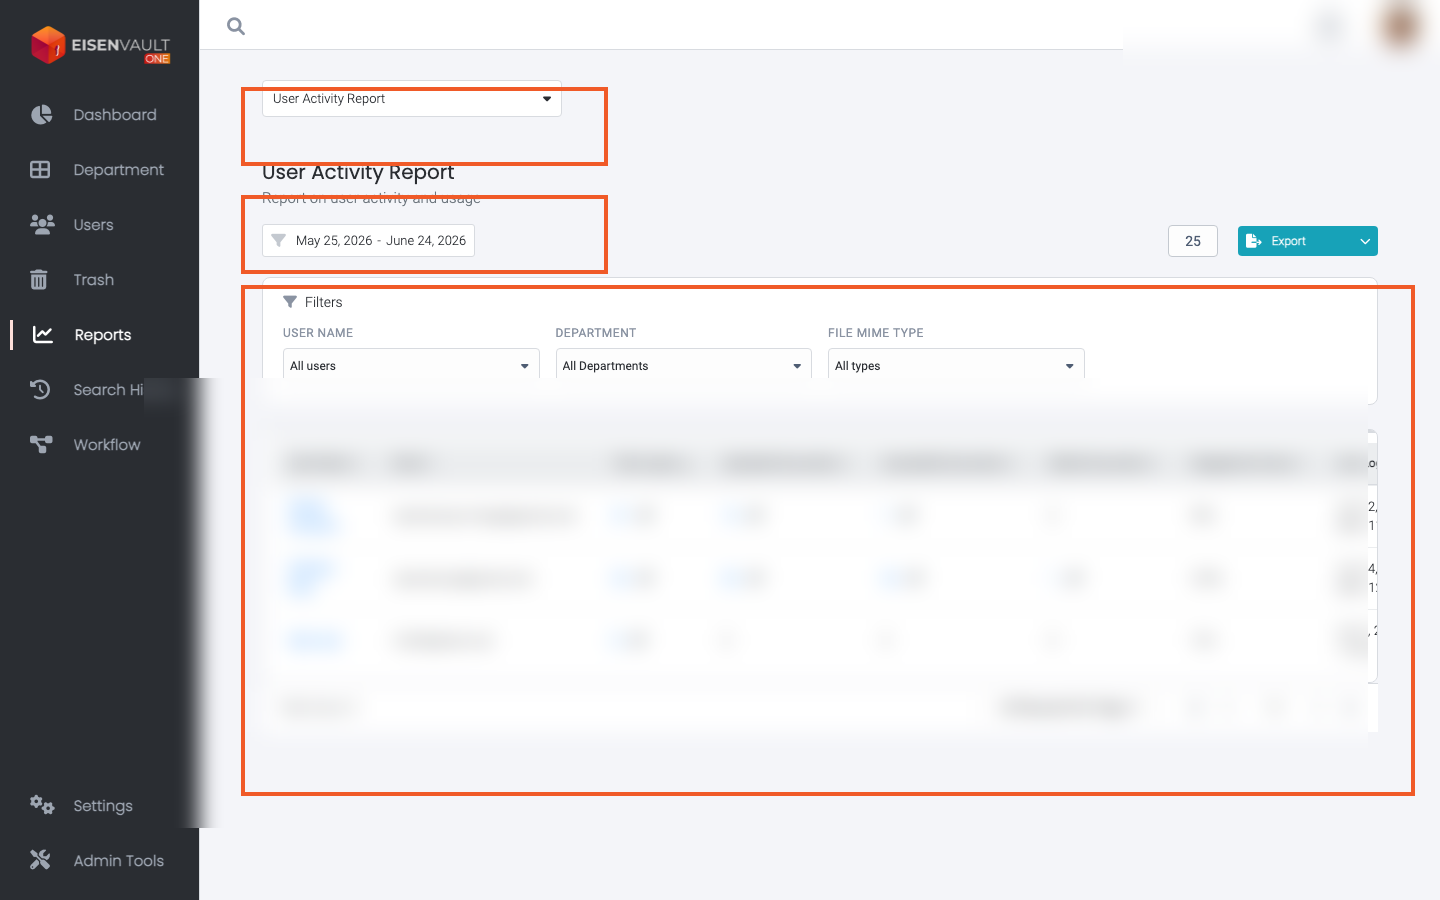The image size is (1440, 900).
Task: Click the Filters funnel icon
Action: point(290,302)
